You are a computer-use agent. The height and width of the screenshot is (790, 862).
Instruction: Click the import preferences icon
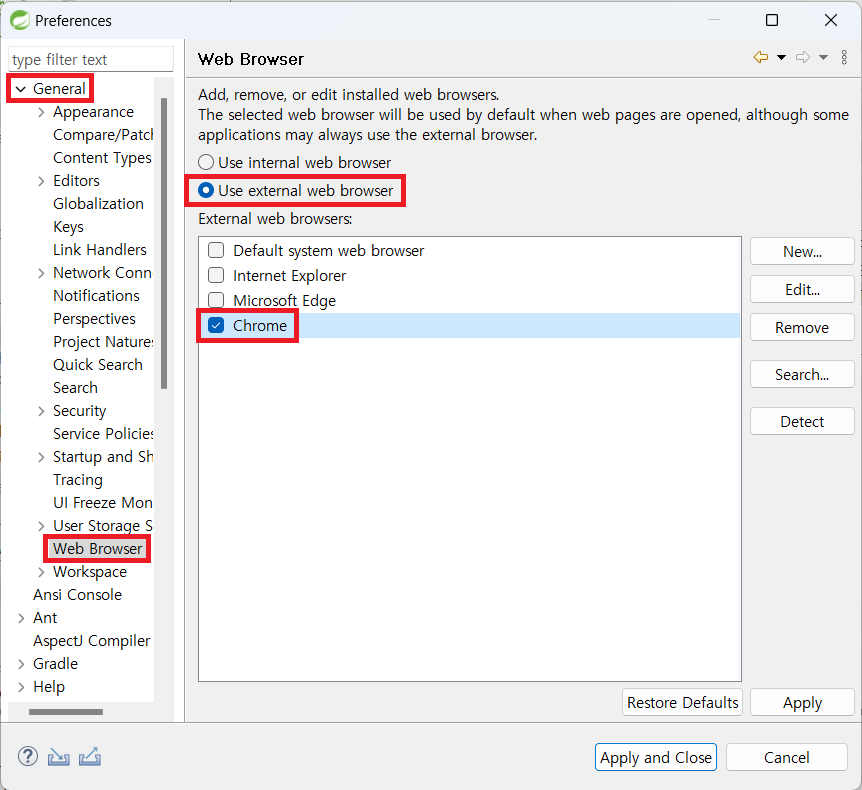[58, 757]
